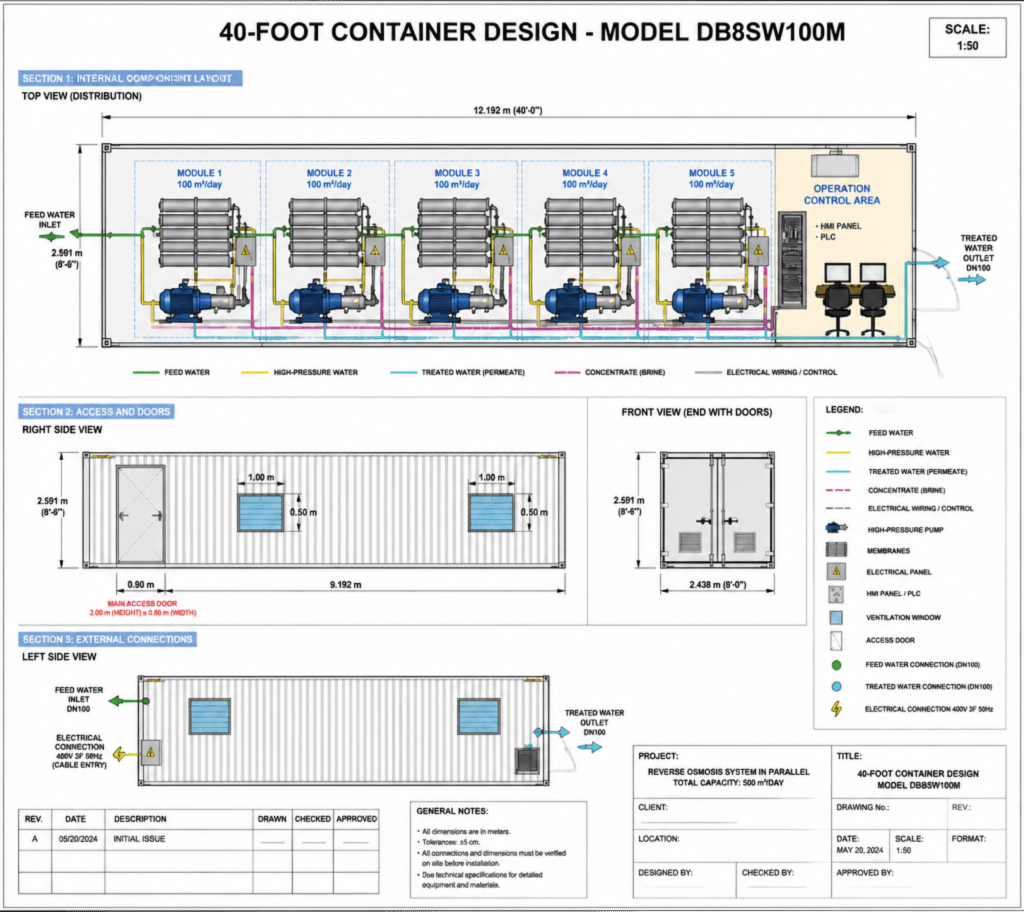
Task: Click the access door legend icon
Action: (836, 641)
